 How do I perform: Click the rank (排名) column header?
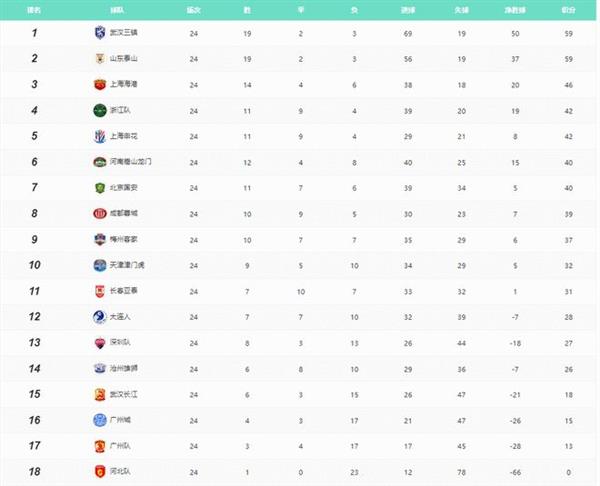[x=34, y=10]
